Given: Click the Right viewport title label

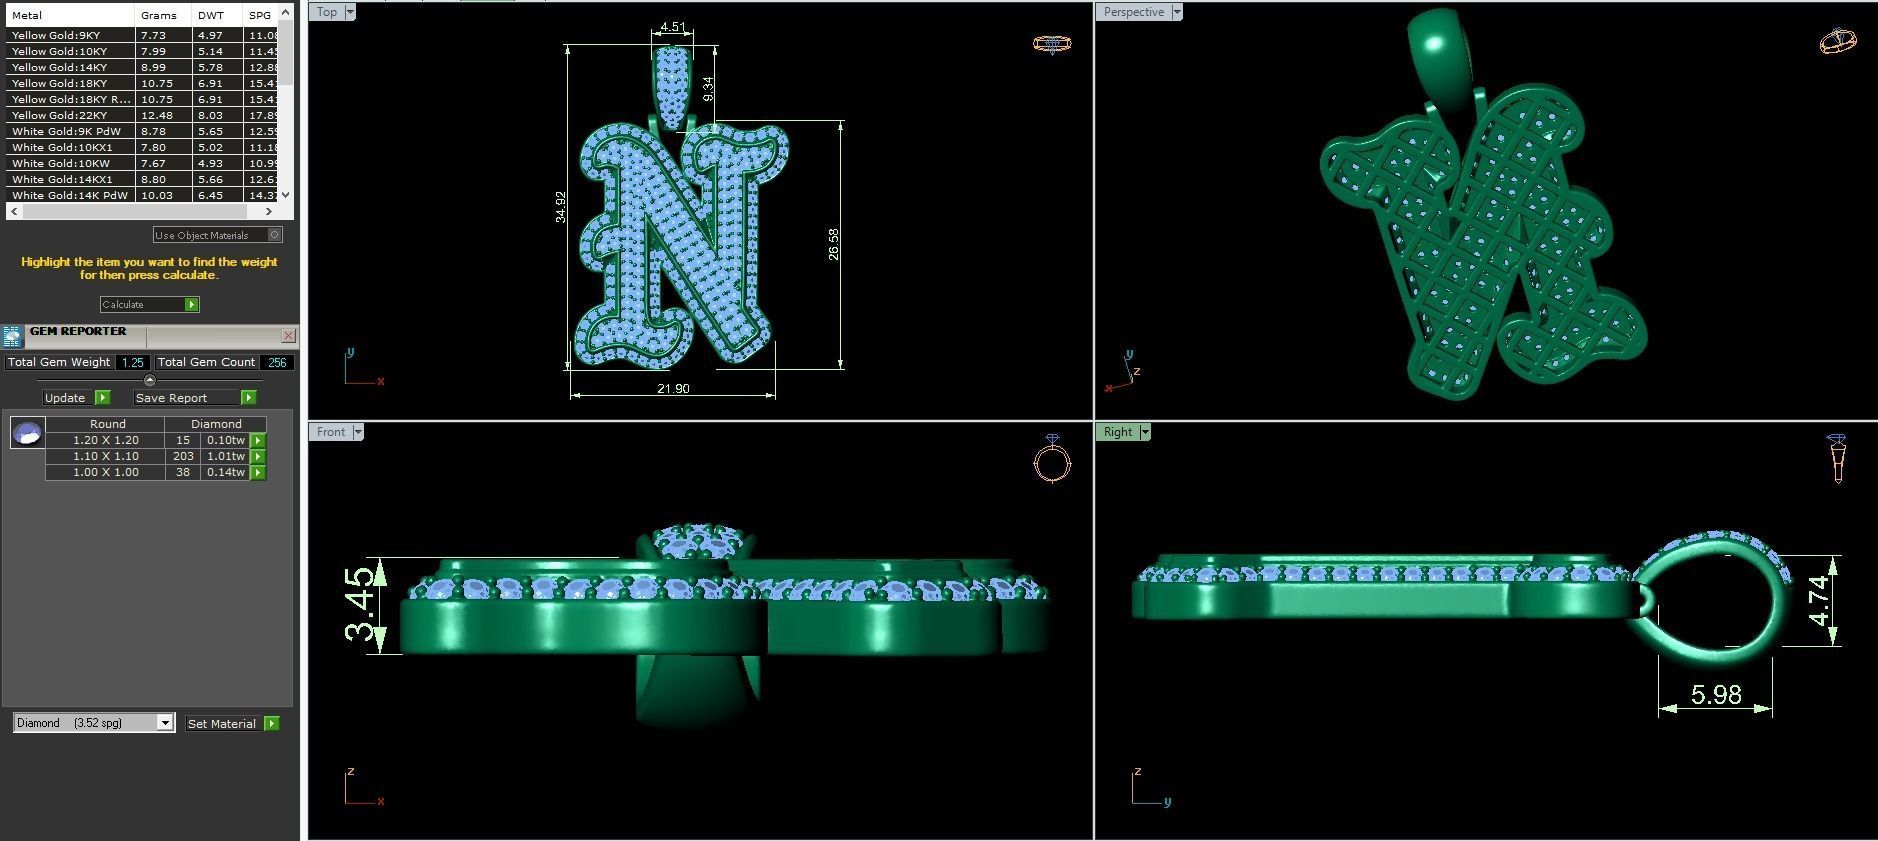Looking at the screenshot, I should coord(1118,432).
